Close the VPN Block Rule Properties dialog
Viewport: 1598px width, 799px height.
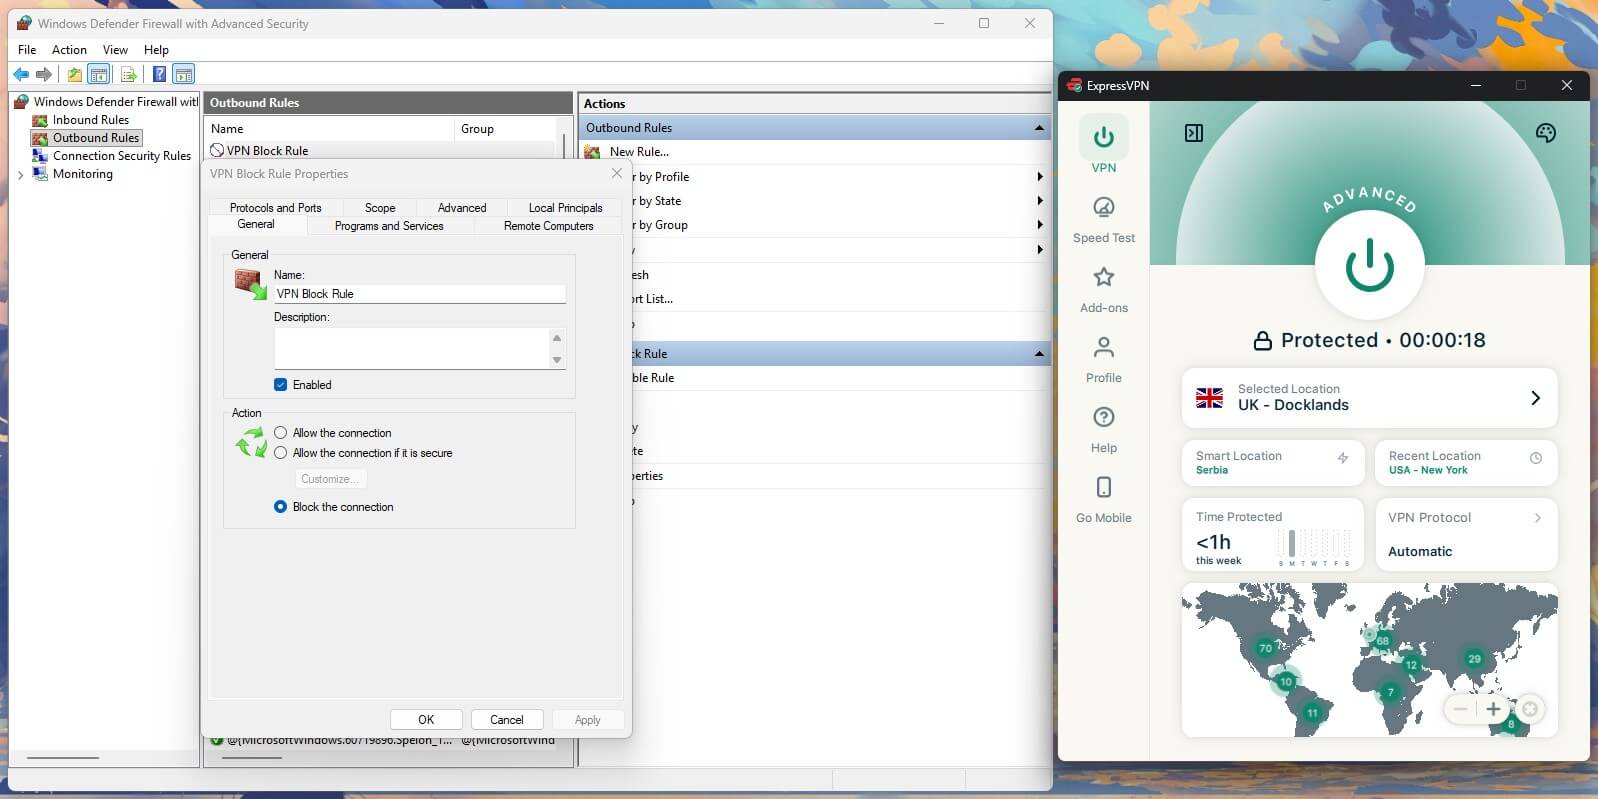pos(617,173)
